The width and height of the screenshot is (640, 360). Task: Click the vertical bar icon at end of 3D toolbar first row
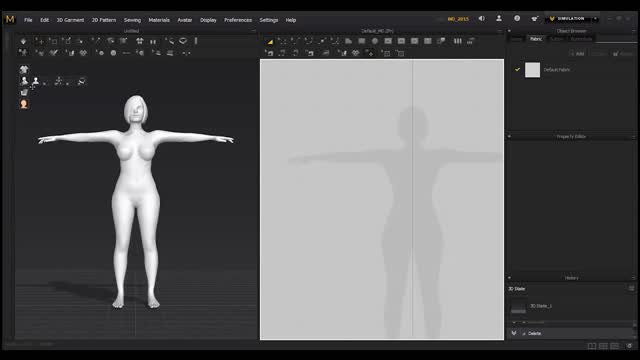(196, 41)
